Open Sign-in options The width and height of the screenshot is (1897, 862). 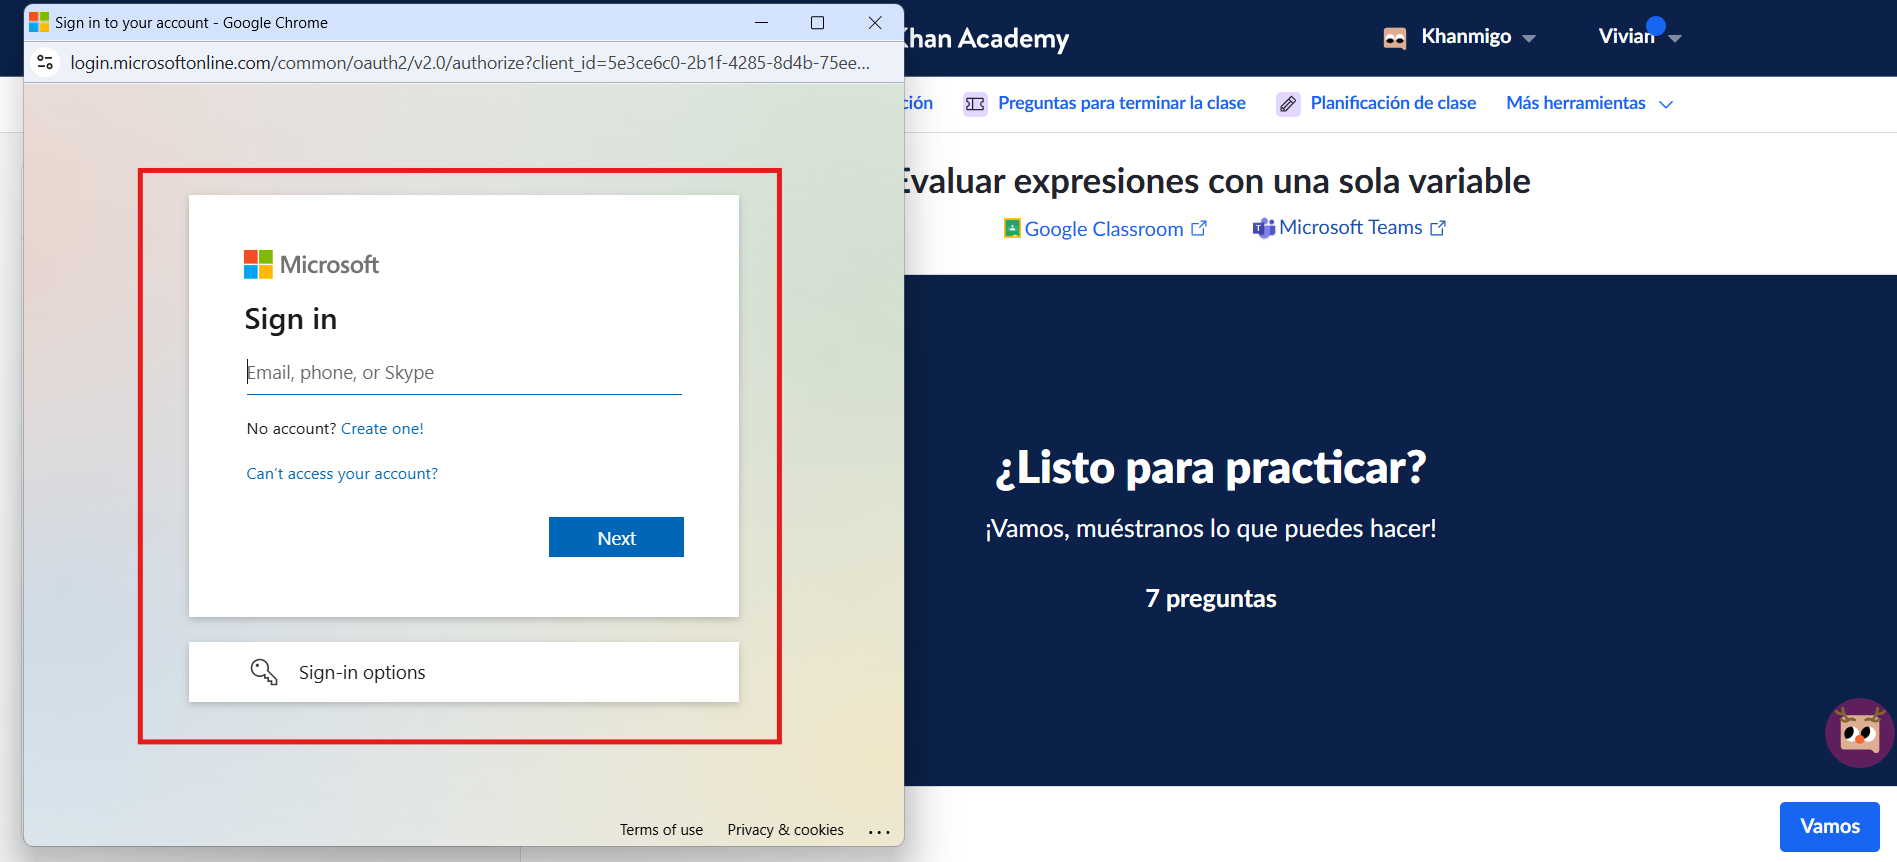[x=464, y=672]
